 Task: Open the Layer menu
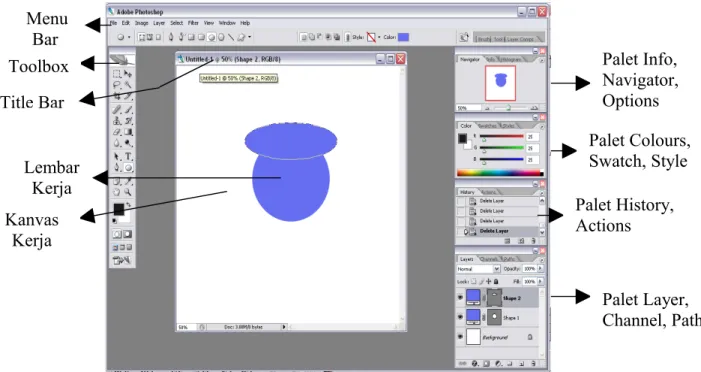click(159, 23)
